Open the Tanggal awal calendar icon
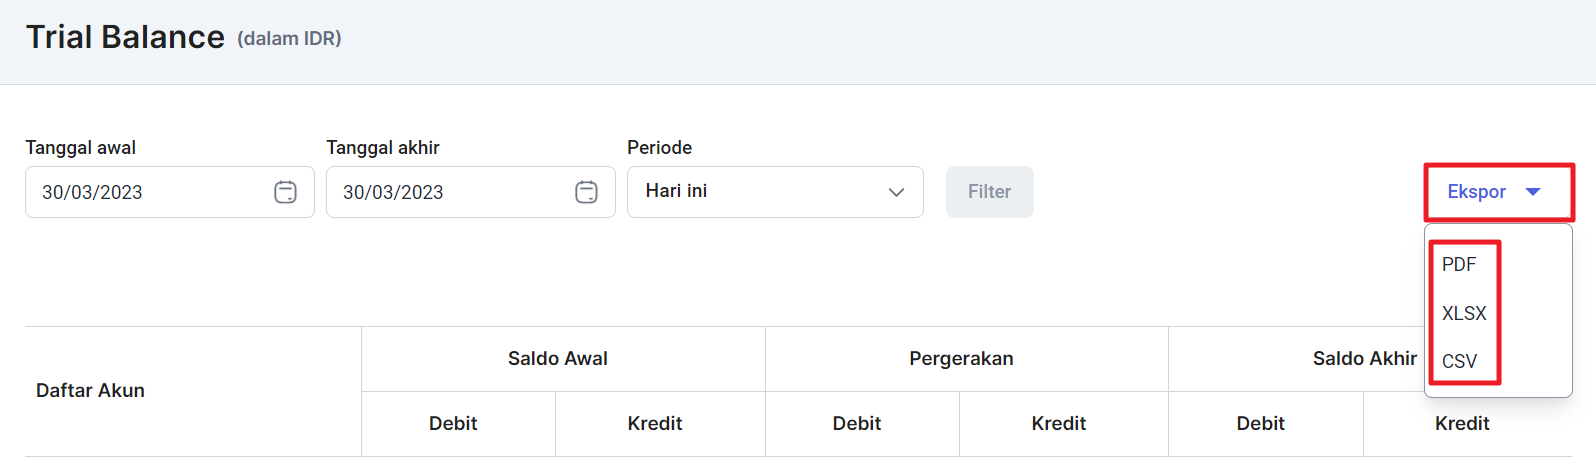Screen dimensions: 1596x472 [285, 192]
